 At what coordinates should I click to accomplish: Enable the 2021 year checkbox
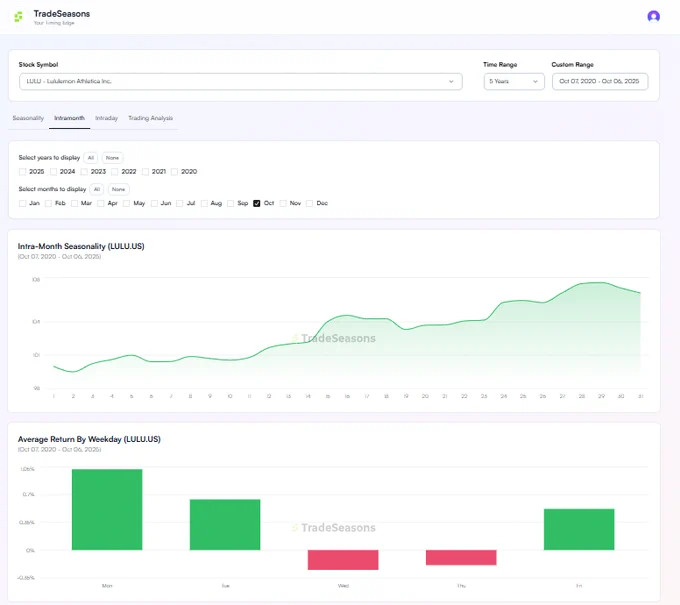(145, 172)
